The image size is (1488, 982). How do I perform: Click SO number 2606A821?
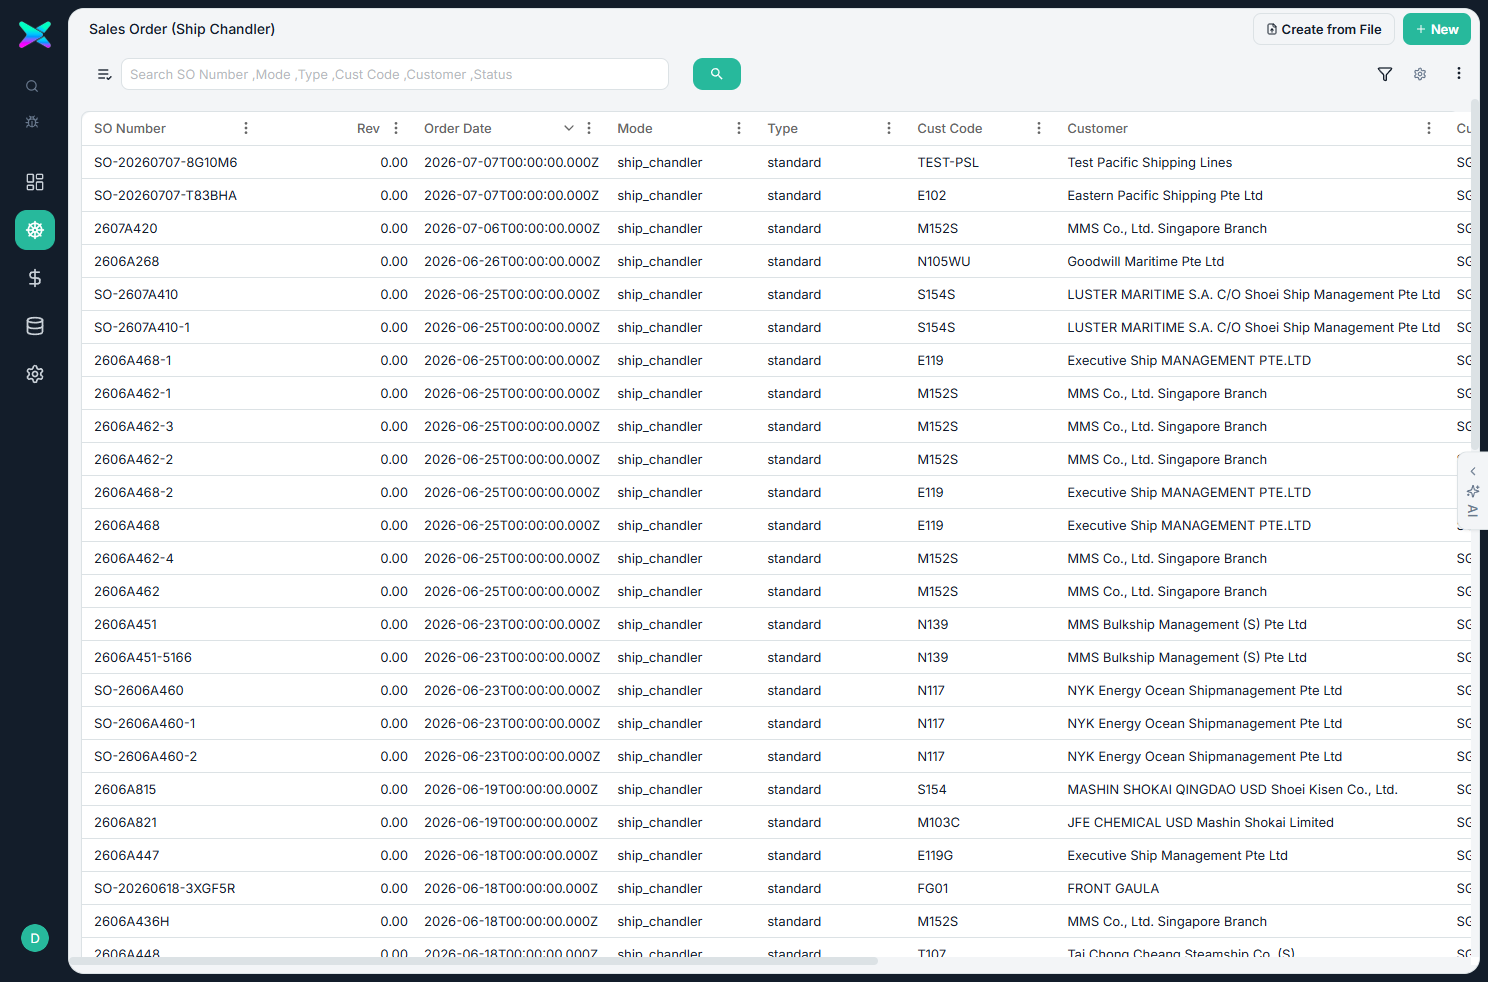[x=125, y=822]
